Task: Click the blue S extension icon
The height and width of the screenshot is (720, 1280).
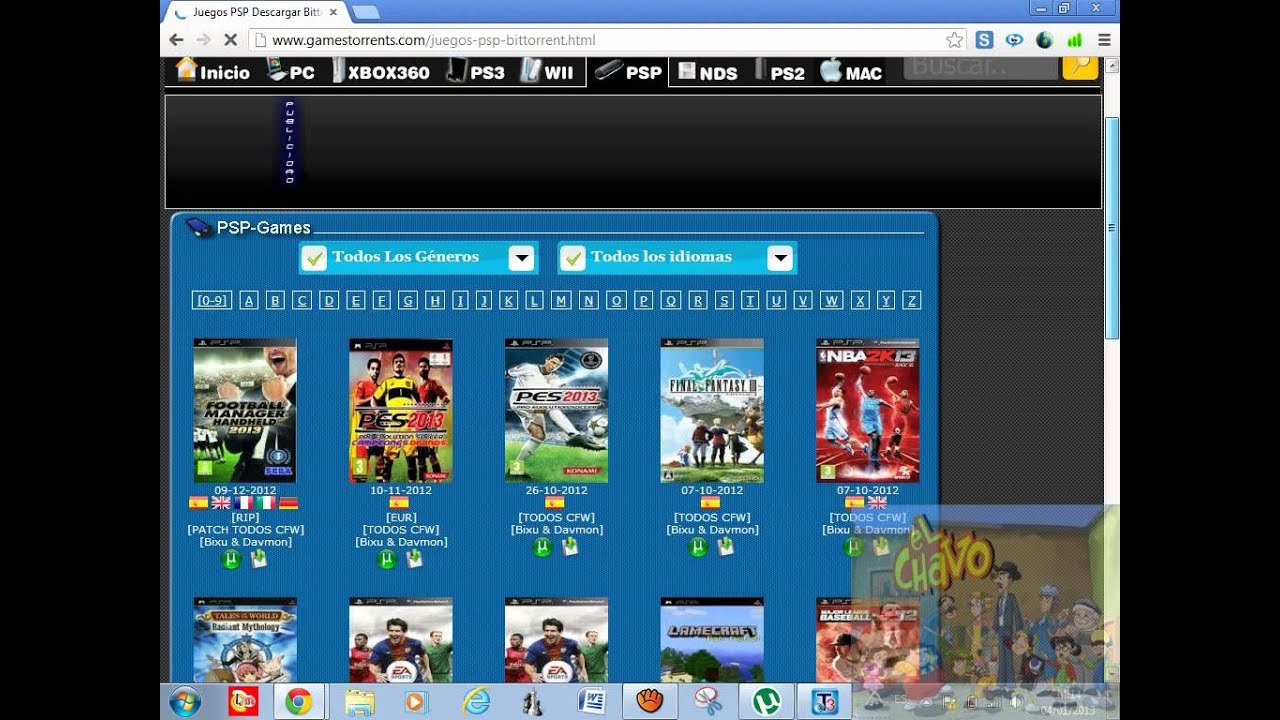Action: [984, 40]
